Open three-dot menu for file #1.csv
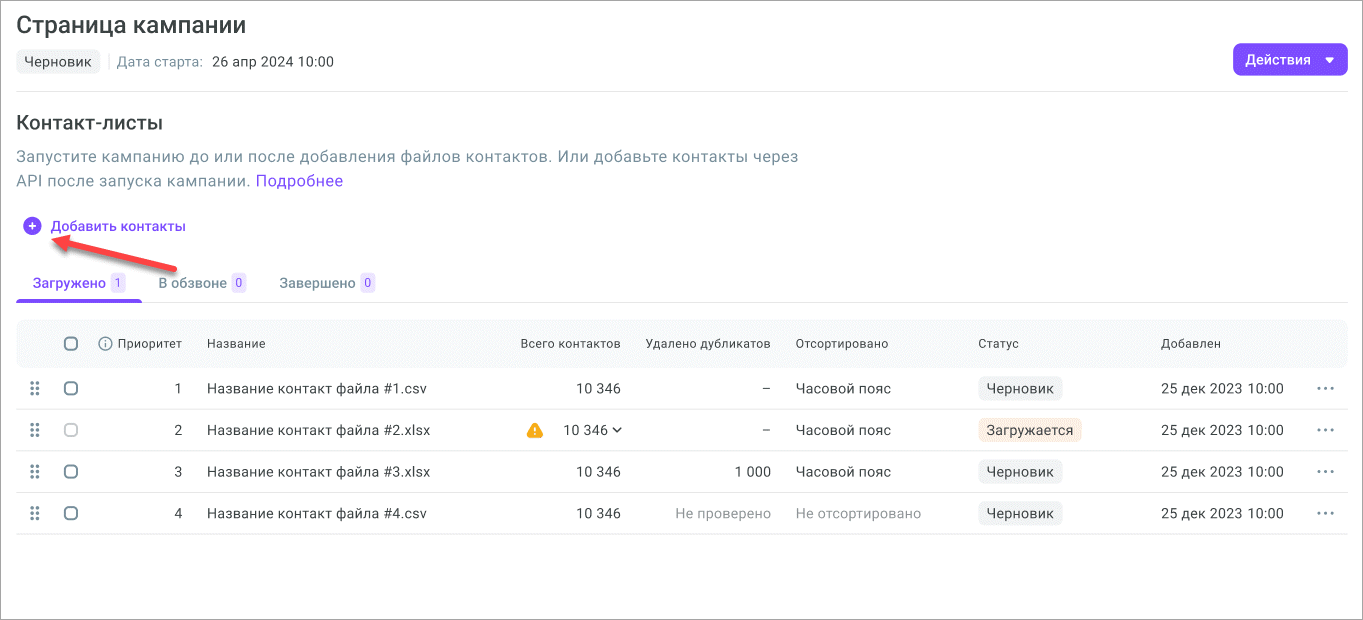 click(1326, 389)
